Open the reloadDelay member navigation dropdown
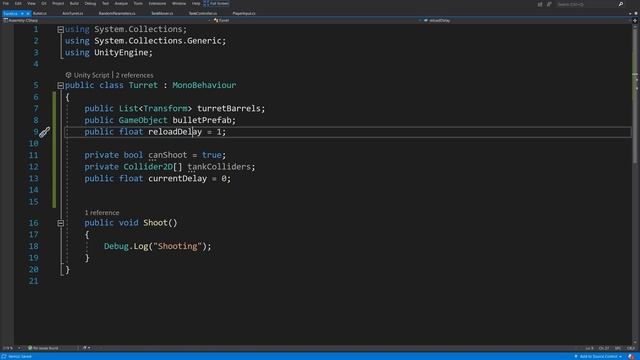Viewport: 640px width, 360px height. tap(527, 20)
